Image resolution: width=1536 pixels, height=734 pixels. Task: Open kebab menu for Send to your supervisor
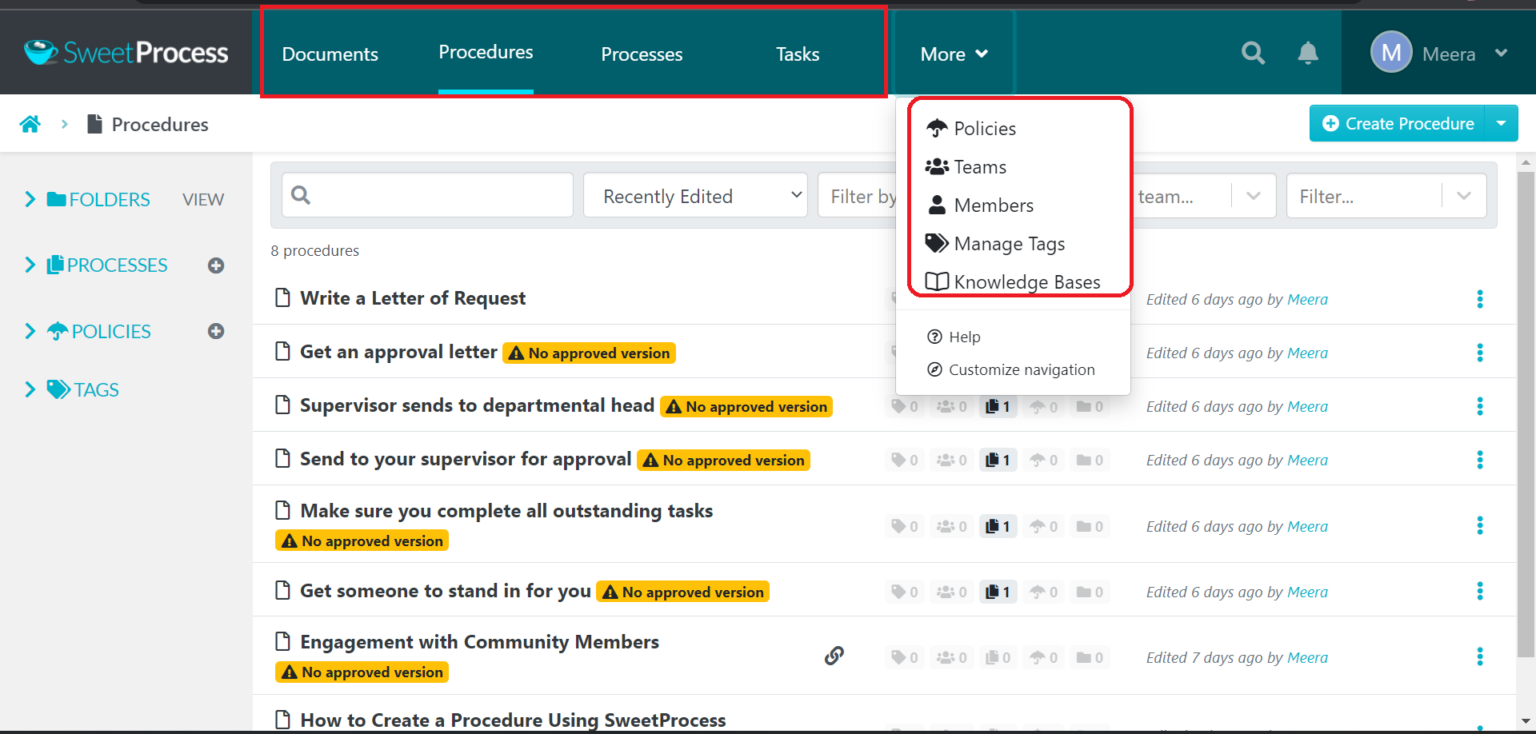point(1480,460)
